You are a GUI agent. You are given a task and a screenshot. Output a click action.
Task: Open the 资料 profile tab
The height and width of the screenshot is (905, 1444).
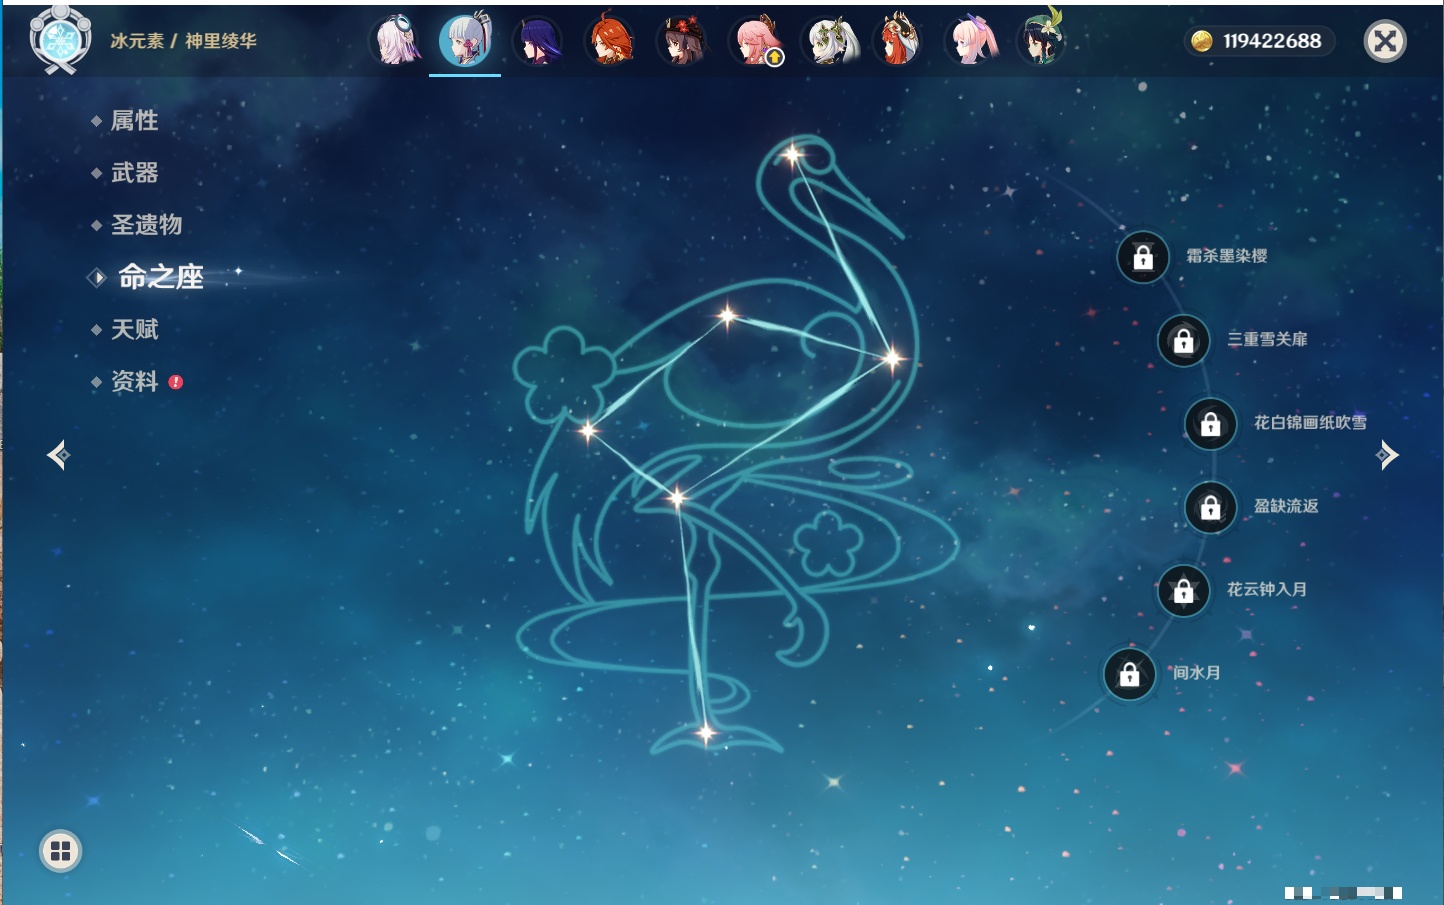click(134, 381)
